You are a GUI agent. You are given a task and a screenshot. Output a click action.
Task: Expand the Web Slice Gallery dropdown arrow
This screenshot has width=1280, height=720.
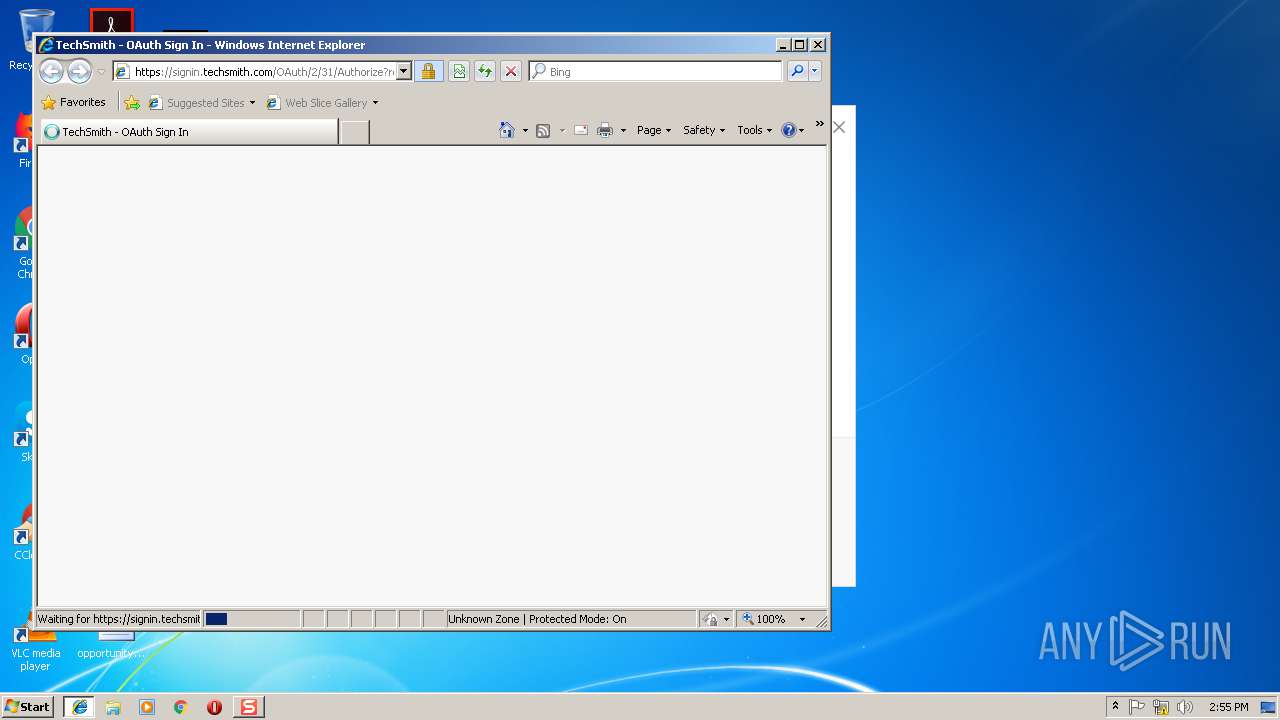click(x=376, y=103)
